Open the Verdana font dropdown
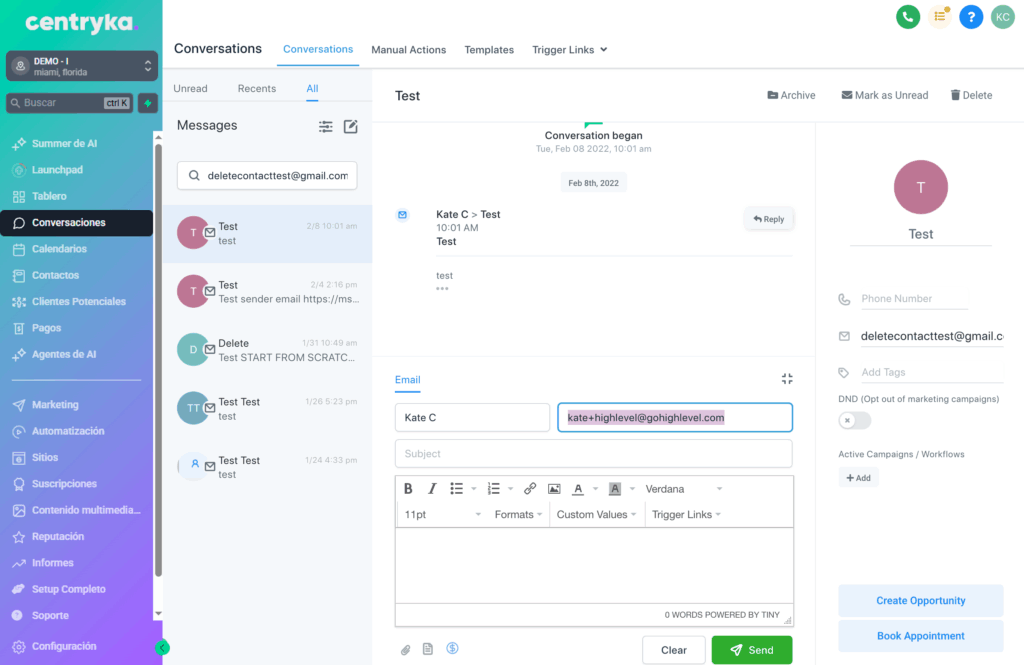Screen dimensions: 1024x665 [x=683, y=489]
